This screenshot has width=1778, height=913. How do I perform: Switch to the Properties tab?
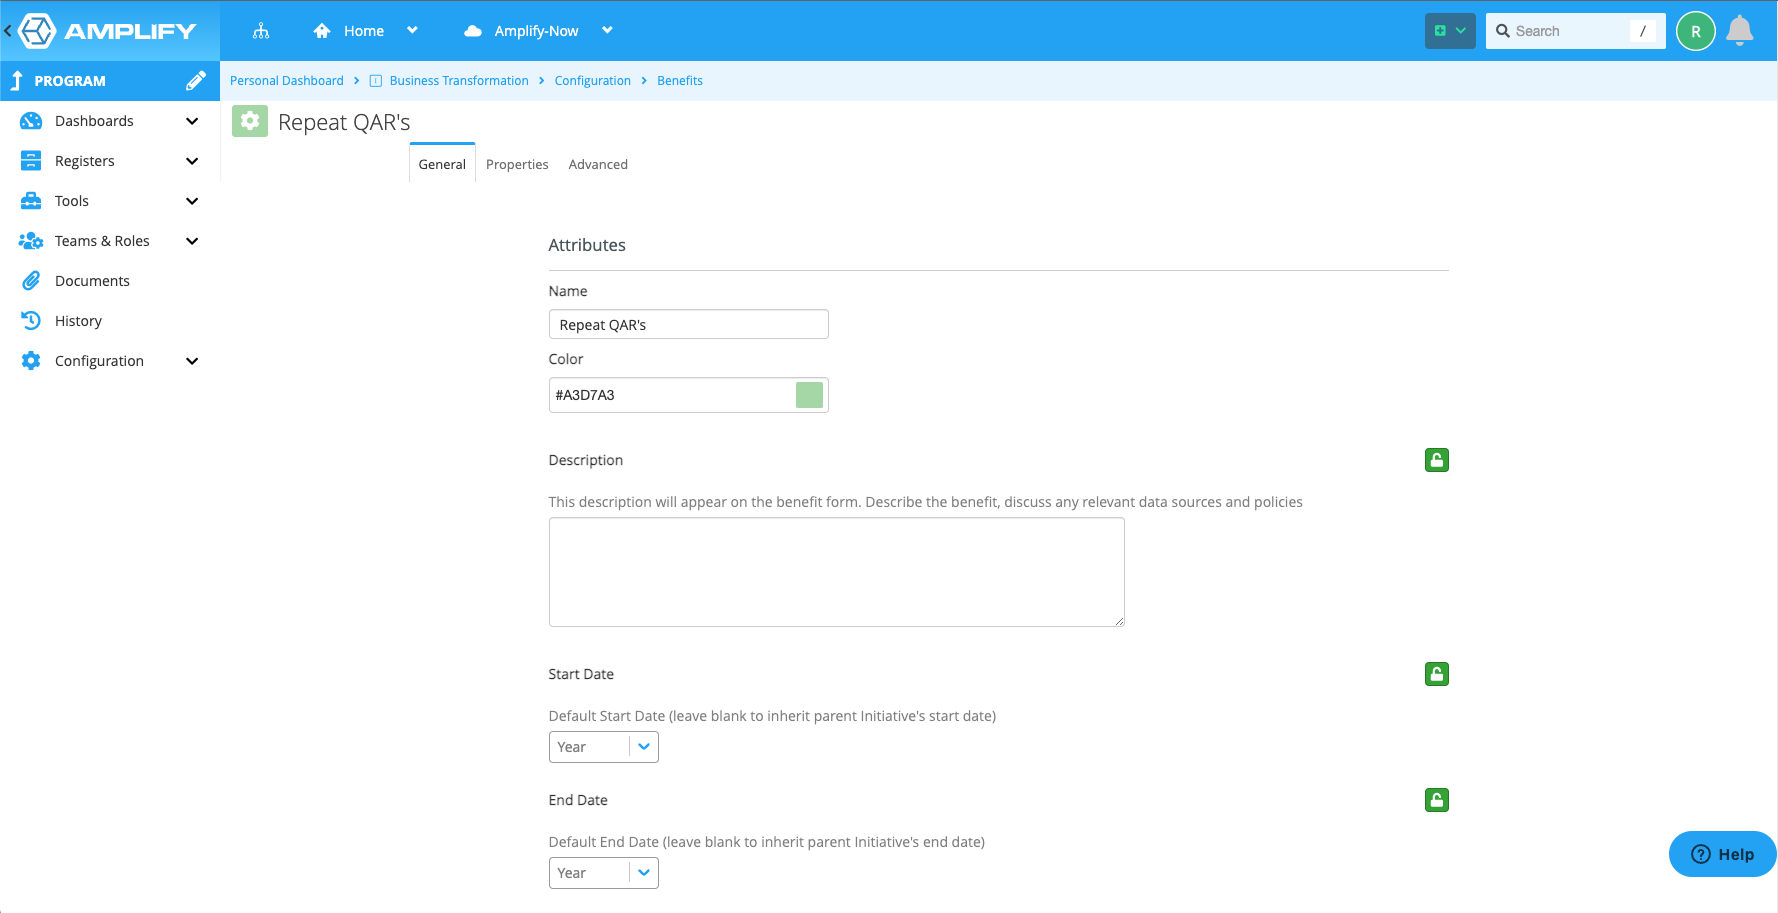(516, 164)
